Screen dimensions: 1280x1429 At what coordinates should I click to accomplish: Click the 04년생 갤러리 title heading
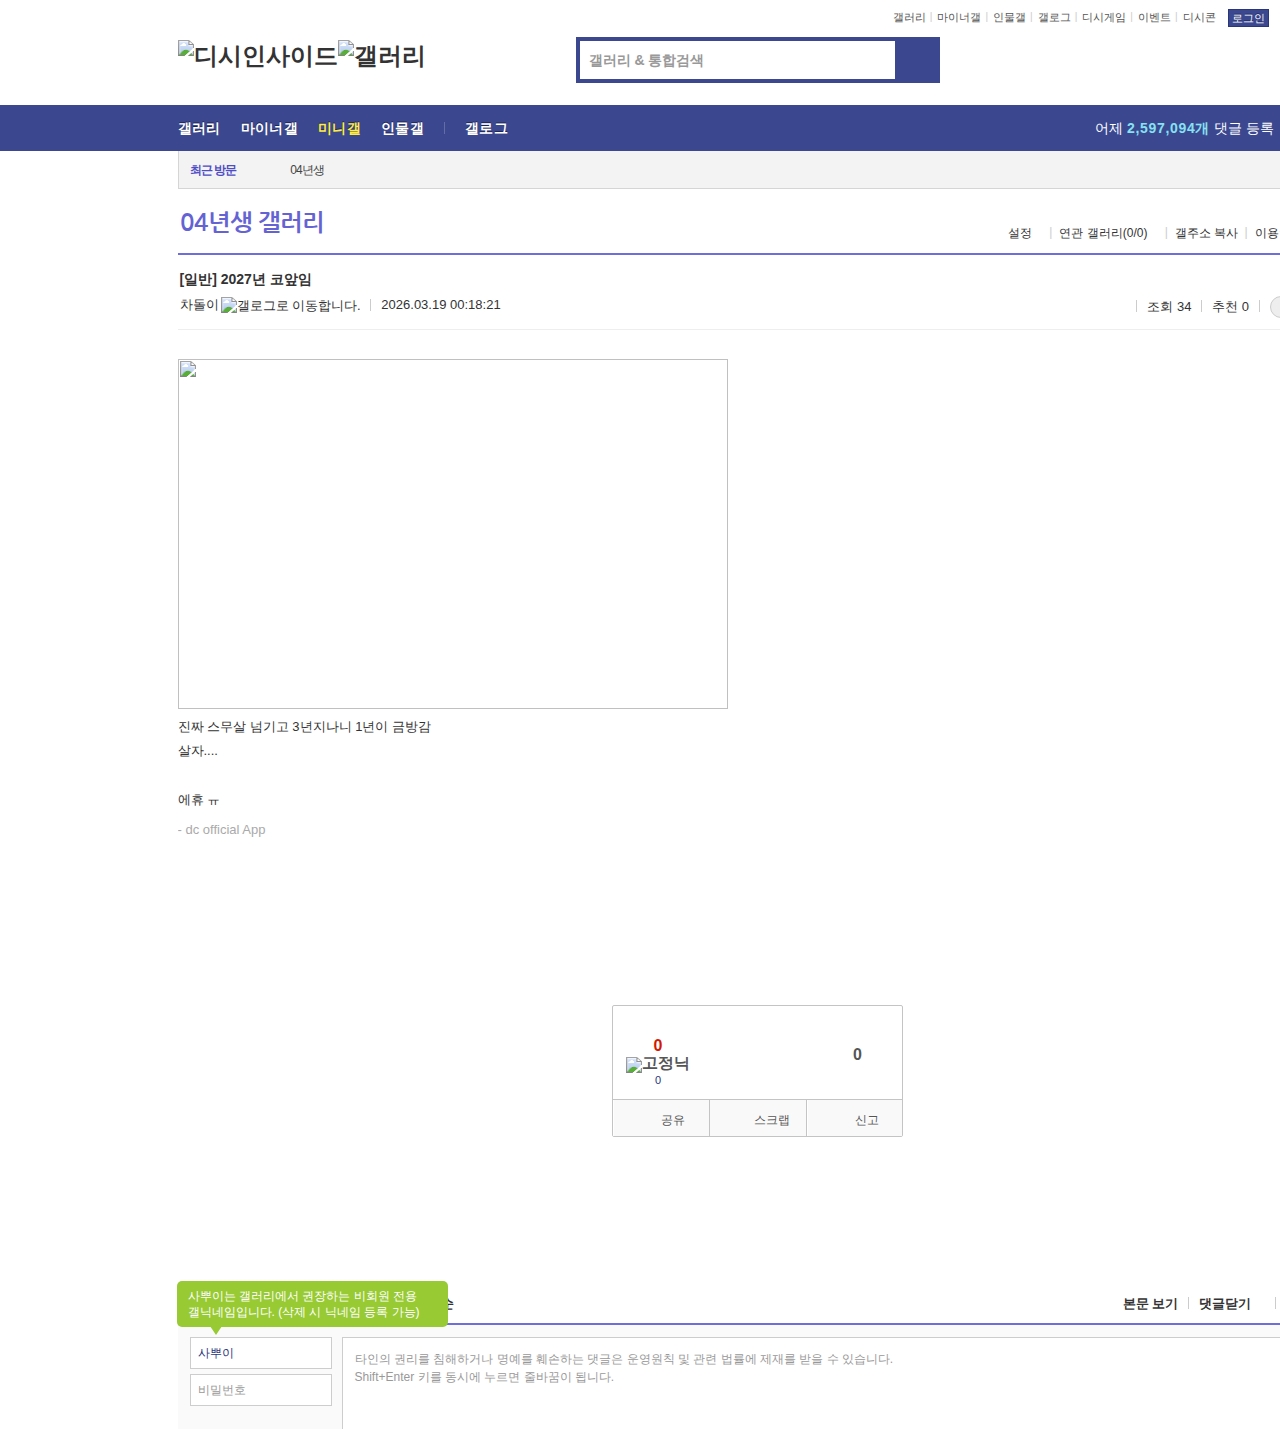(x=252, y=222)
